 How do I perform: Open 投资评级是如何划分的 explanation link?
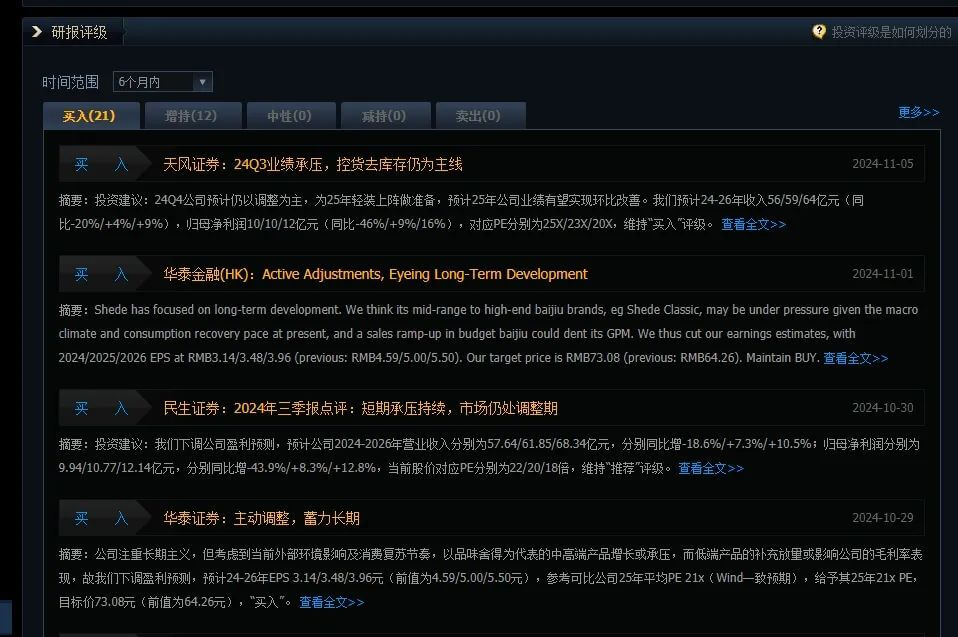[x=891, y=32]
